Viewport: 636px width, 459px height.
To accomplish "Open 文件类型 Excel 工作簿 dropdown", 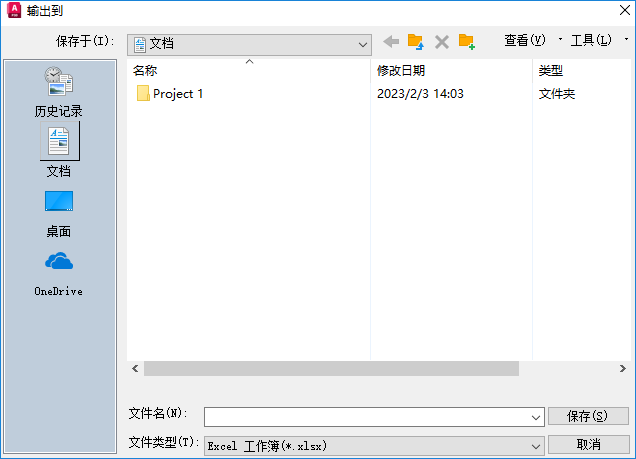I will coord(374,446).
